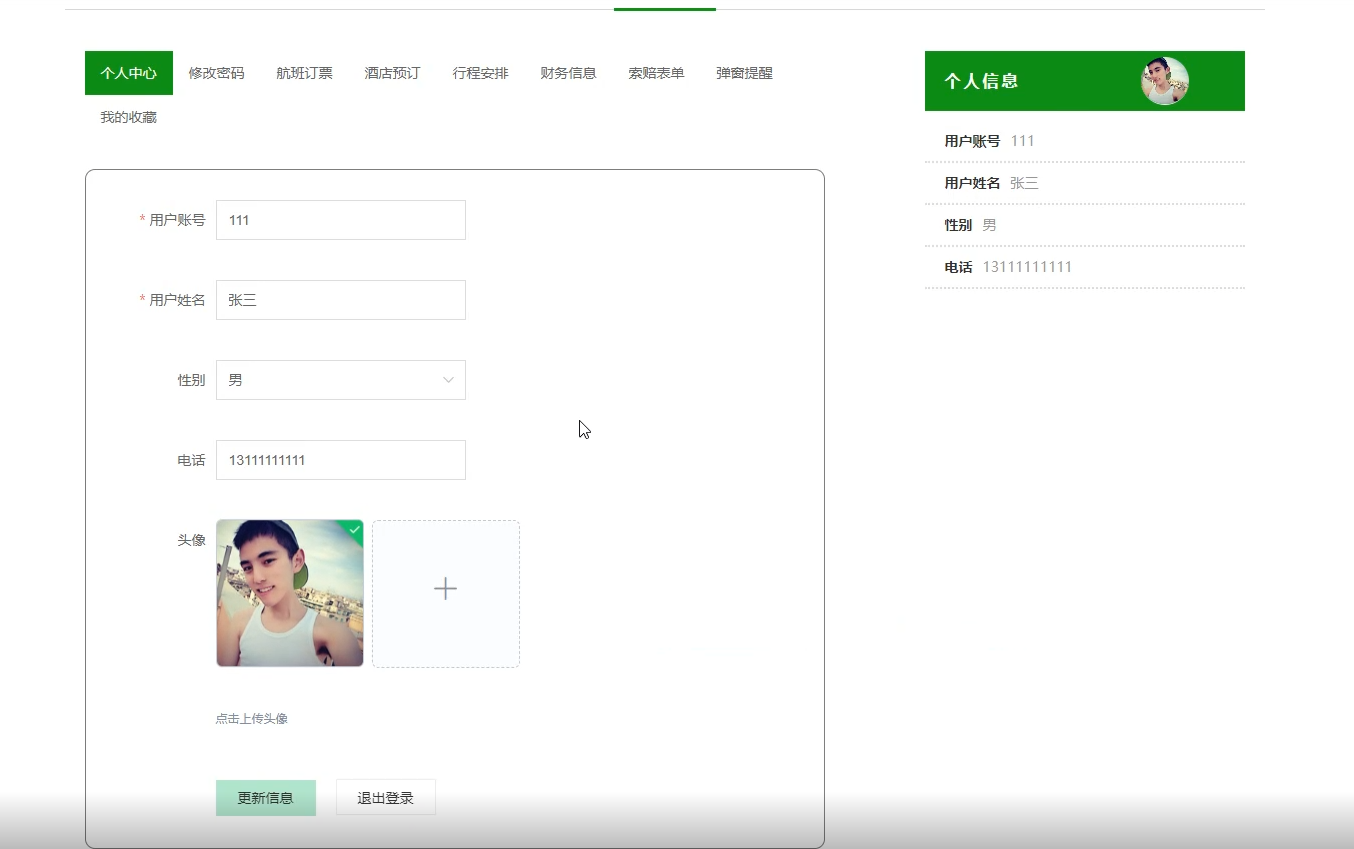Open the 索赔表单 tab
The width and height of the screenshot is (1354, 849).
click(655, 72)
